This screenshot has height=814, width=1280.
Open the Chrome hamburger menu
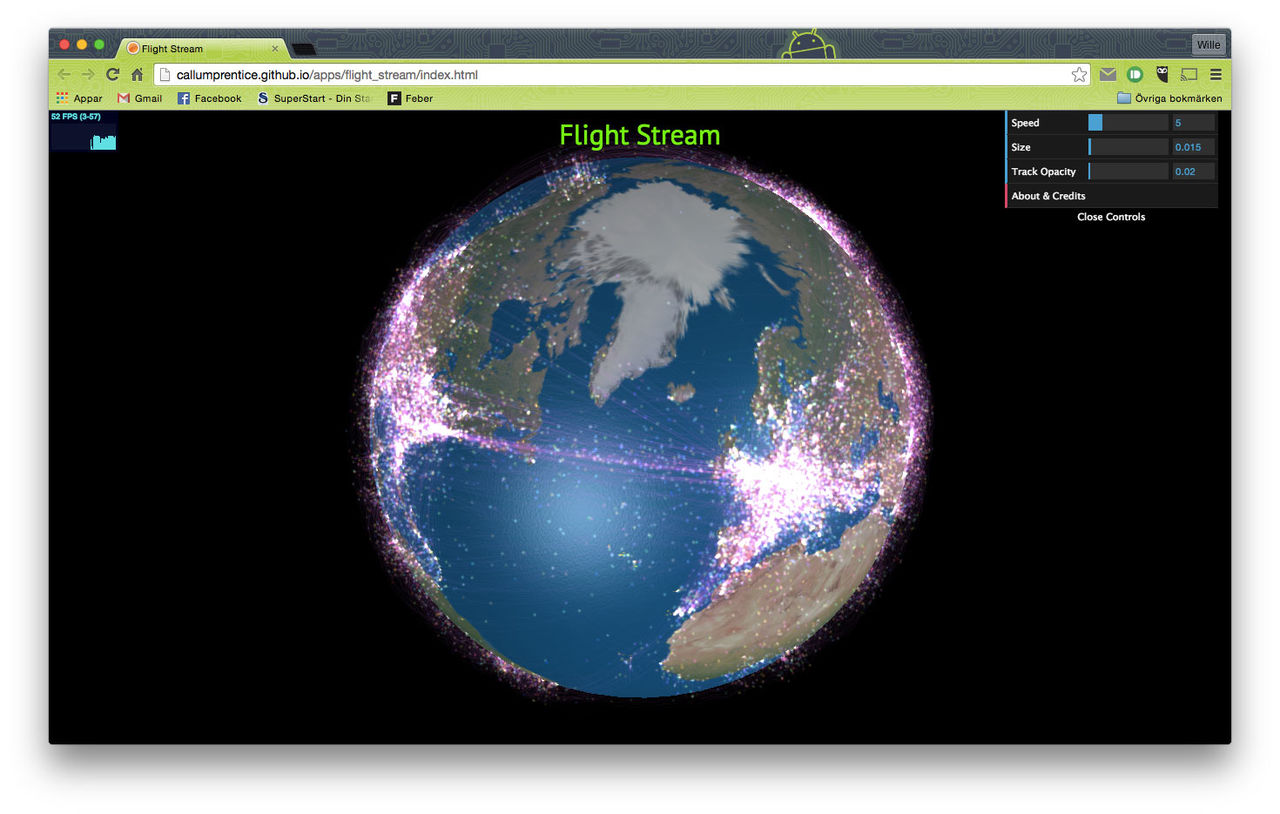coord(1216,75)
